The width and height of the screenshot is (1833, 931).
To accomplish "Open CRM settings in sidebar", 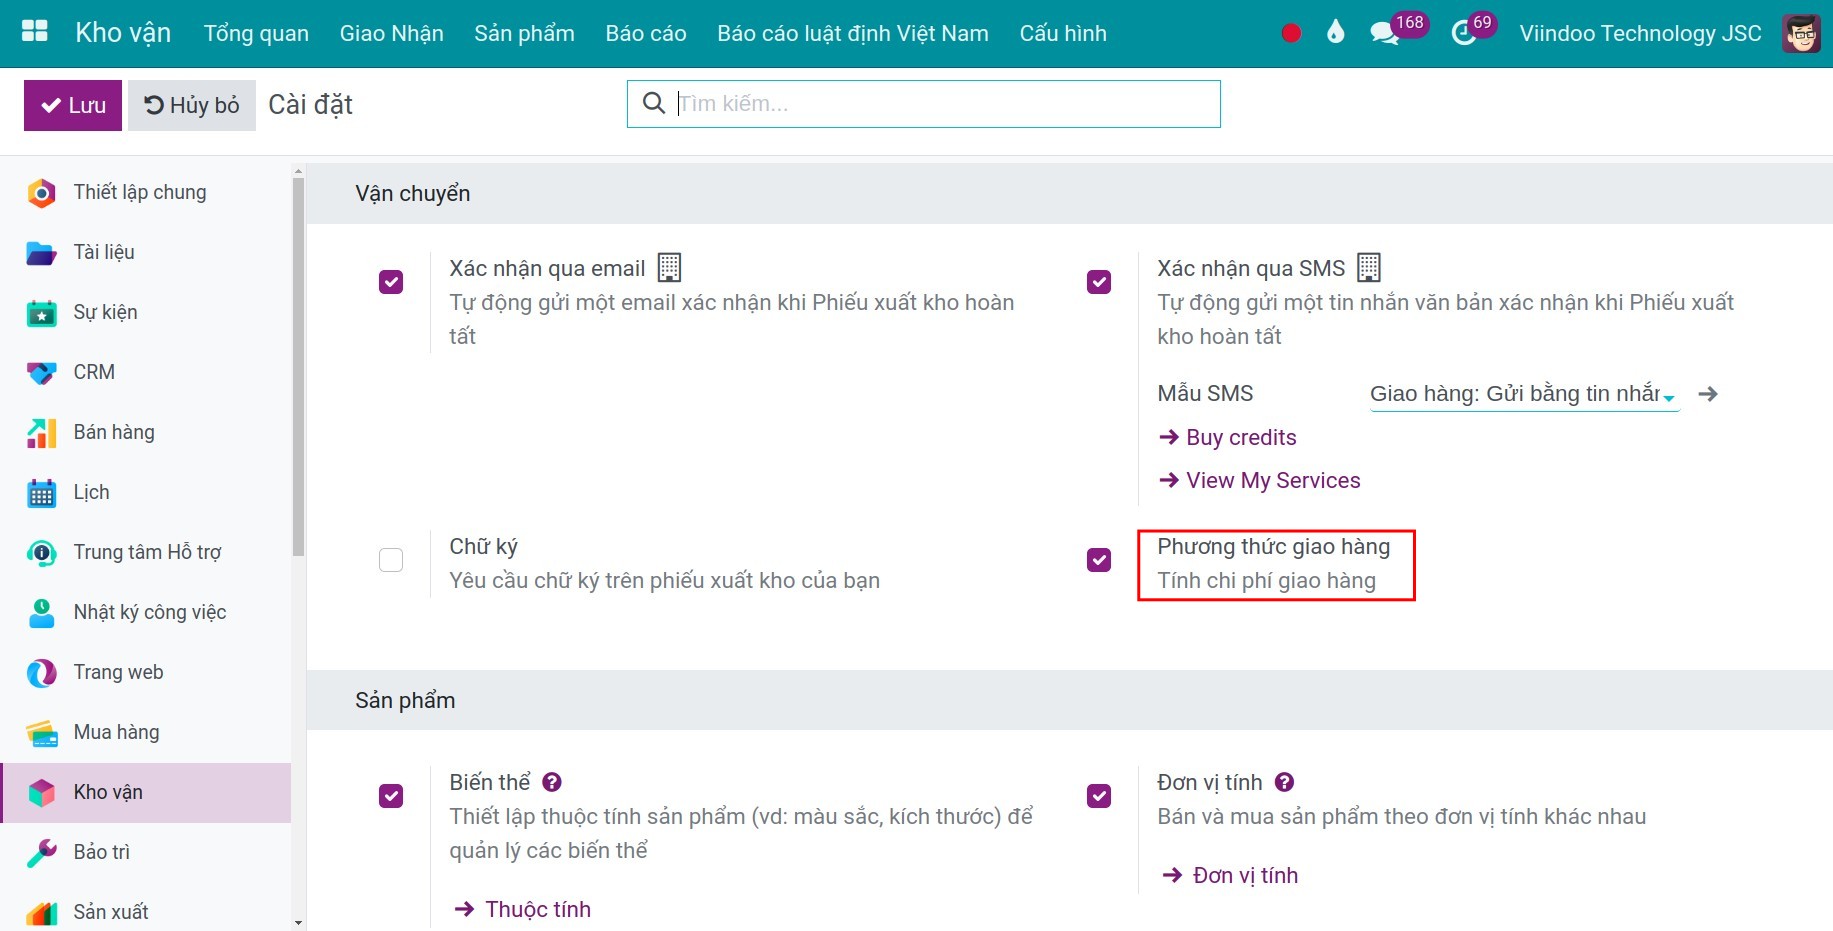I will 146,373.
